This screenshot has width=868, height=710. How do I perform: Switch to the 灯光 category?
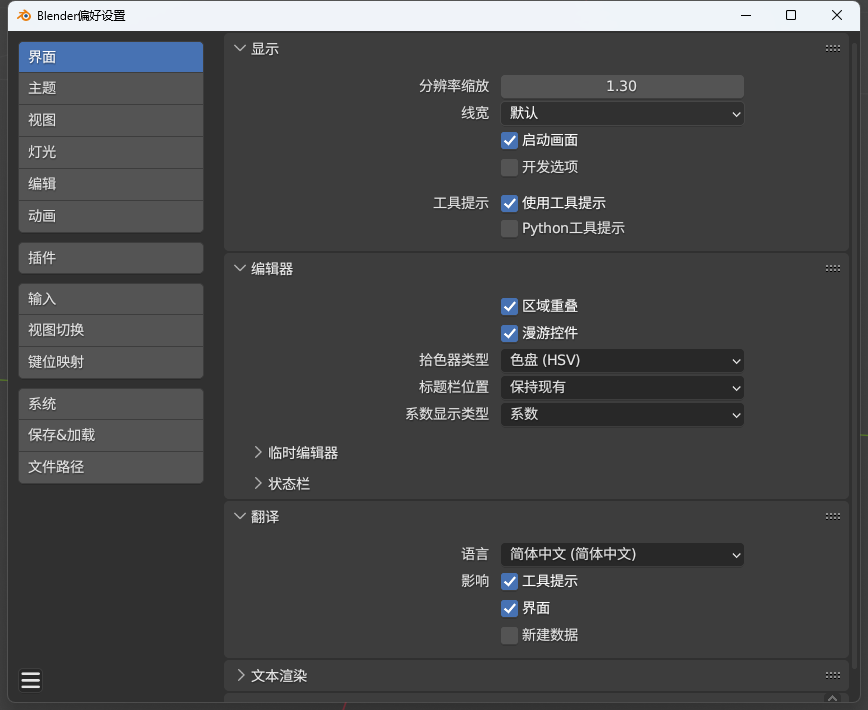pyautogui.click(x=111, y=152)
